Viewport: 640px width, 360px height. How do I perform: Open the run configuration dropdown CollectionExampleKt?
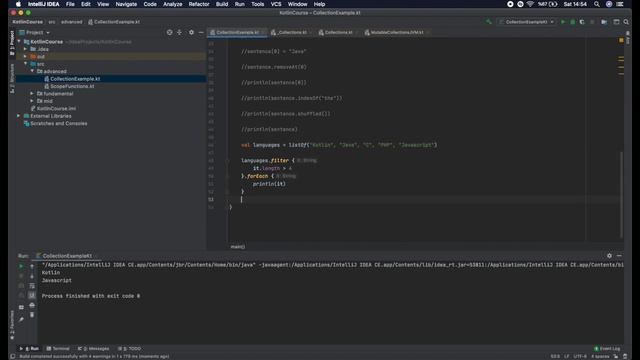pos(527,22)
